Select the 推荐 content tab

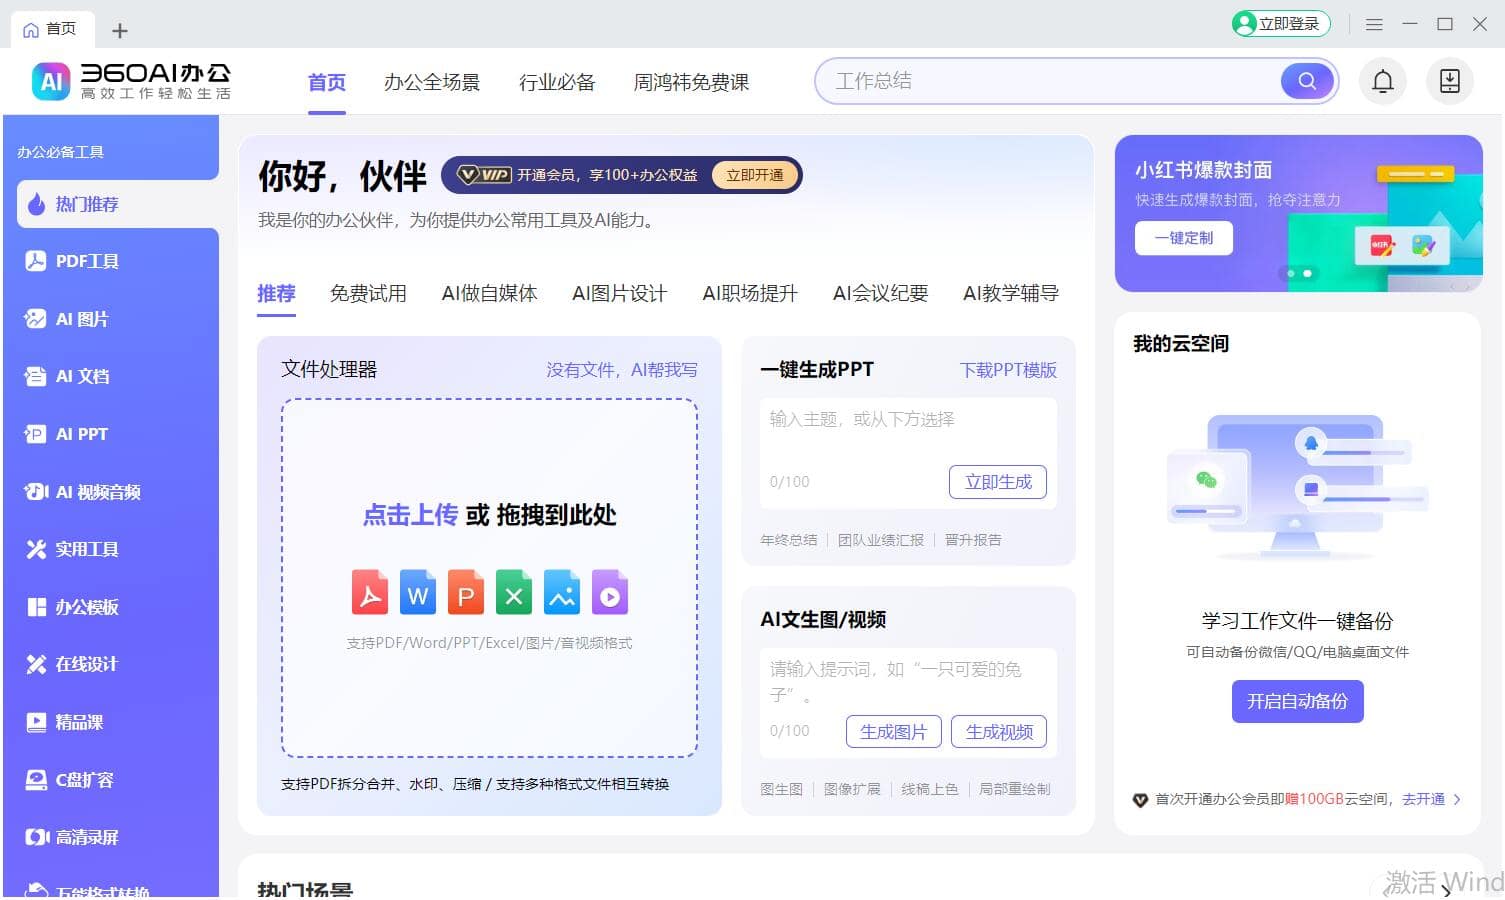[276, 293]
